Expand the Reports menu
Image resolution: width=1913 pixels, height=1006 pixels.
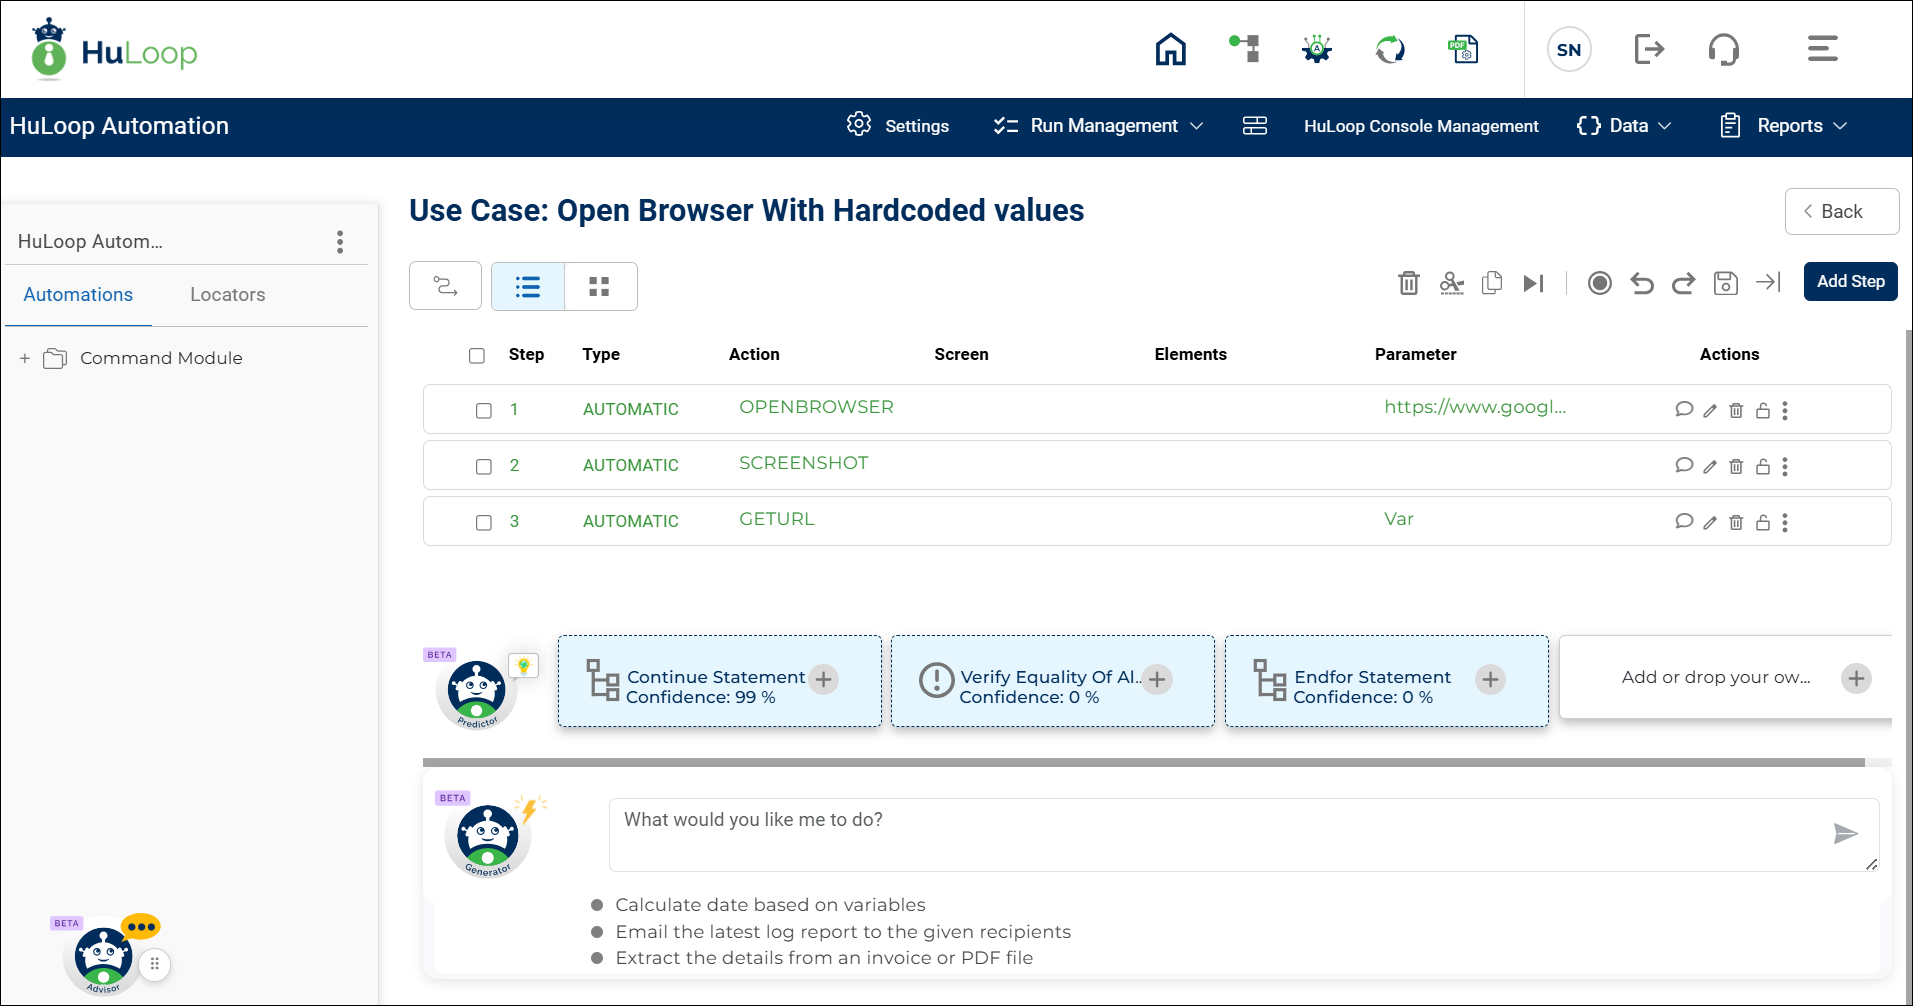1783,126
